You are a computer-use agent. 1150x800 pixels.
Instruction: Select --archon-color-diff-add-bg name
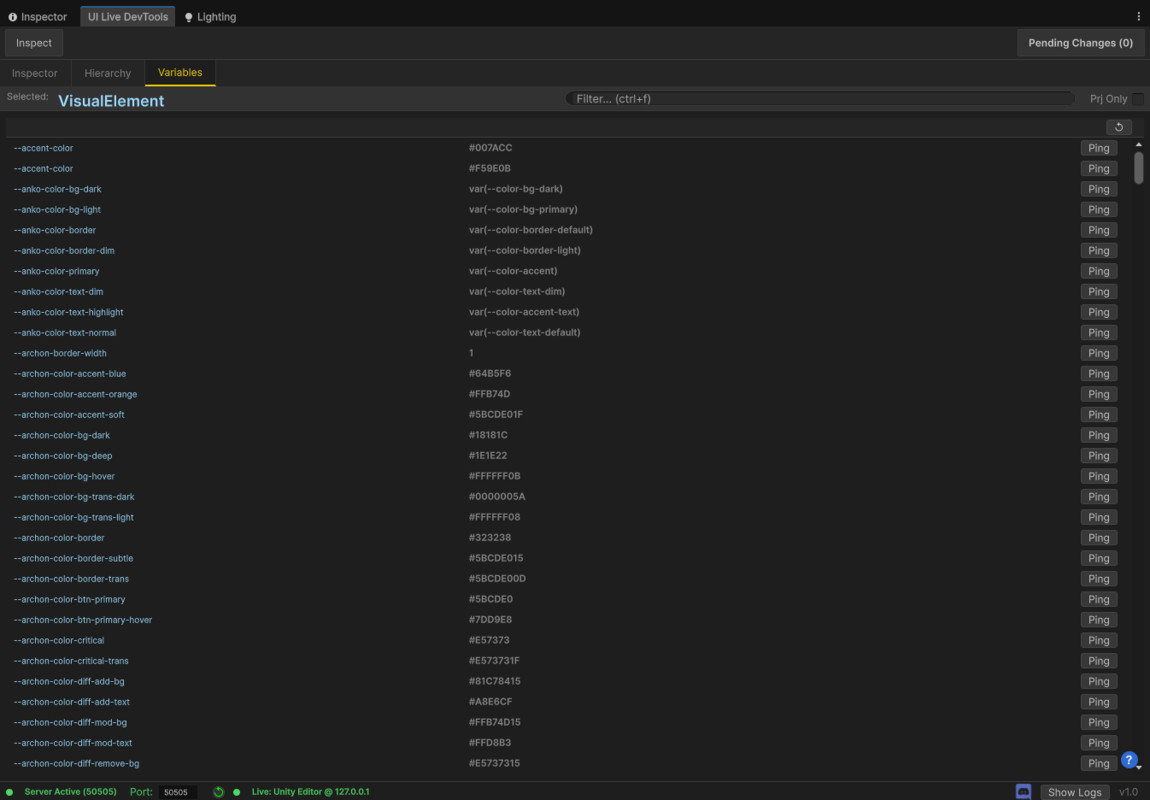69,681
